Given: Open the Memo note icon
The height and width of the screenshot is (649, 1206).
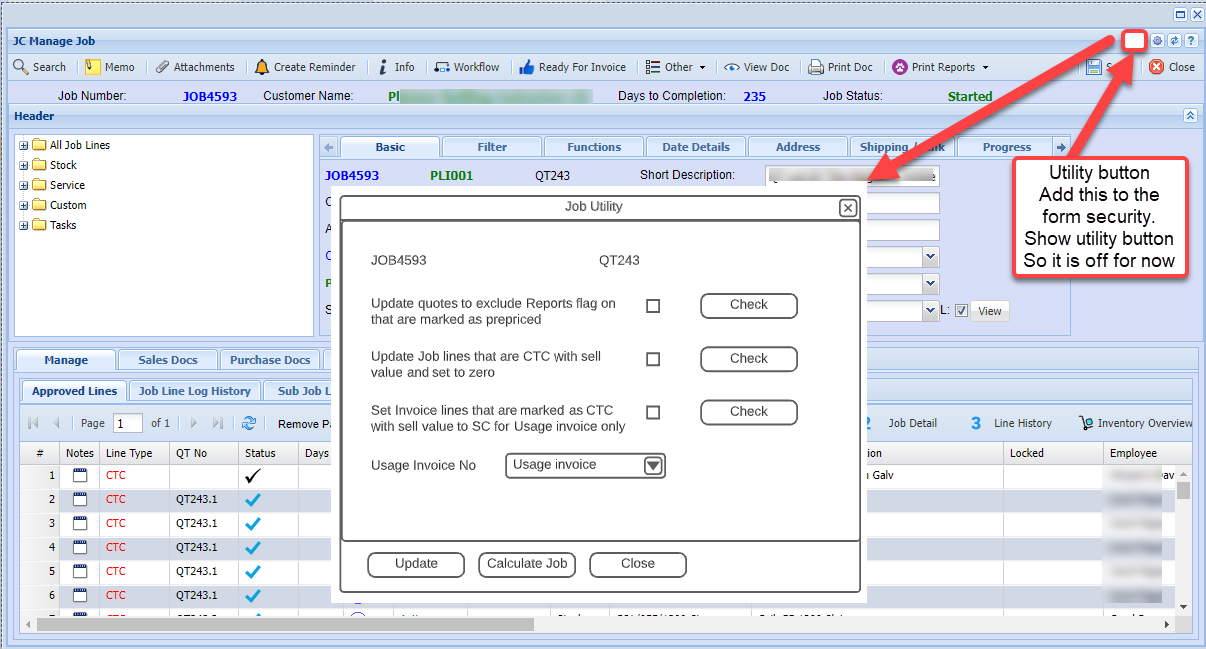Looking at the screenshot, I should coord(93,67).
